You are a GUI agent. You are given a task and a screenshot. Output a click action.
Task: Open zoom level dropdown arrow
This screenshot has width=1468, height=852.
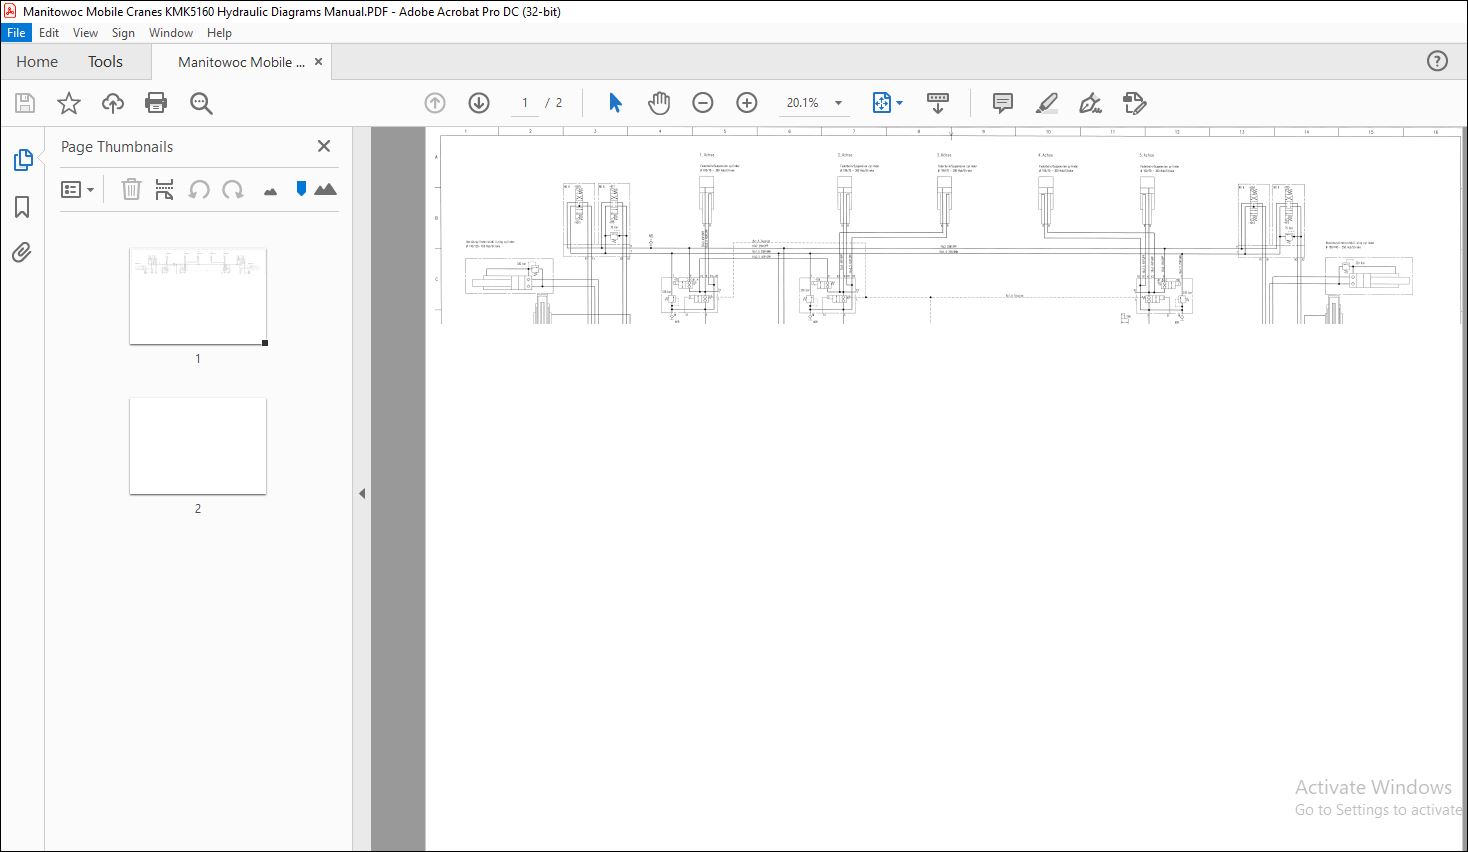click(x=838, y=103)
